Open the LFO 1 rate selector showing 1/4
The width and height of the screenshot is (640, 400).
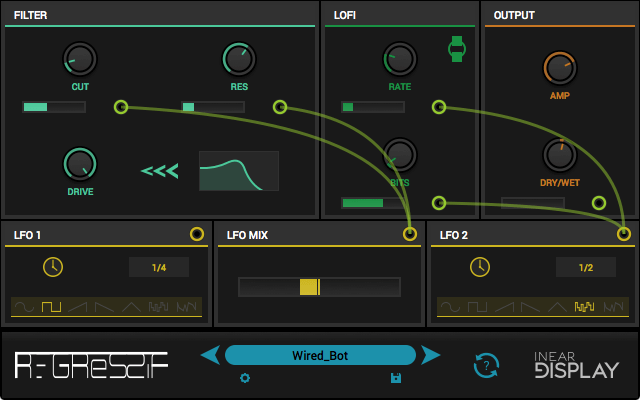click(158, 267)
